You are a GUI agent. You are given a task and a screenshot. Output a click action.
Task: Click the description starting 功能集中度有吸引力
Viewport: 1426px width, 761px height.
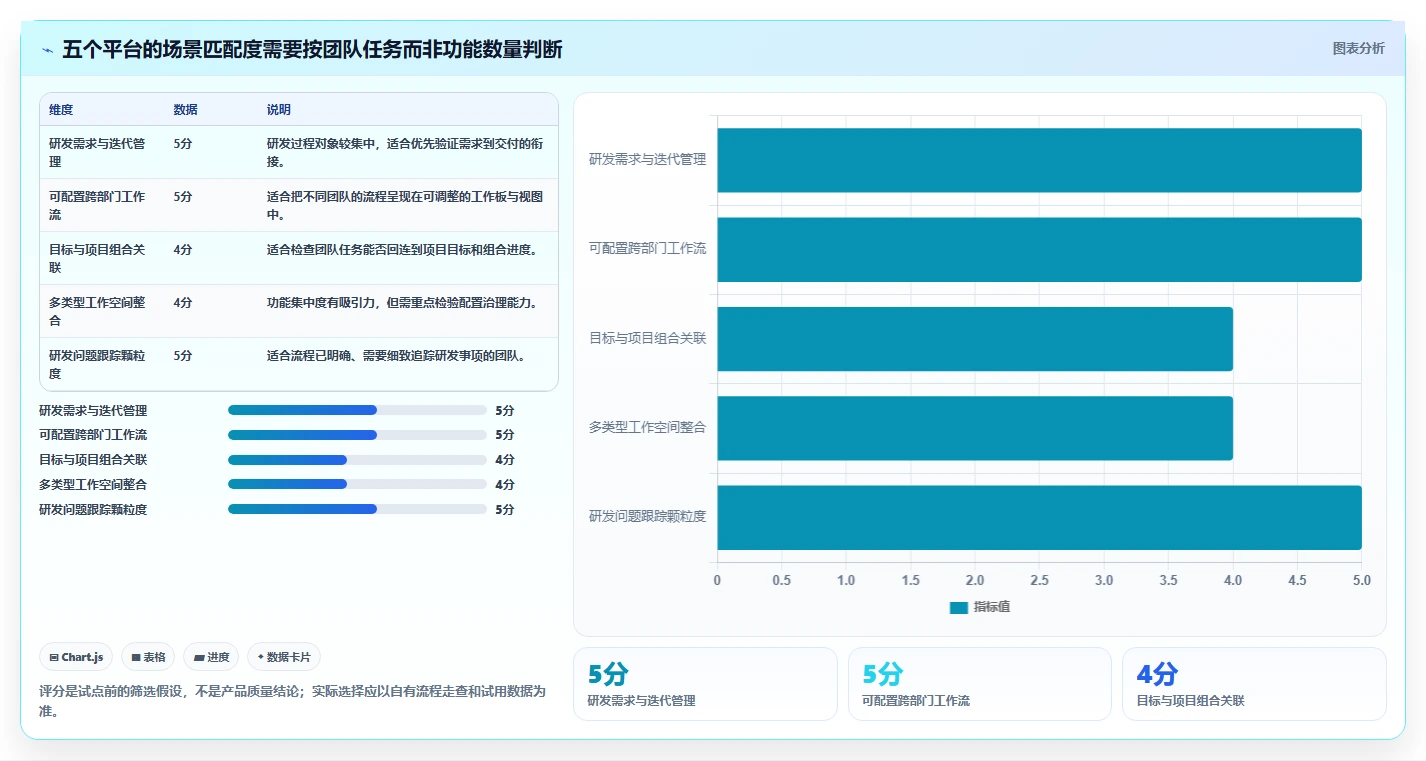[402, 303]
